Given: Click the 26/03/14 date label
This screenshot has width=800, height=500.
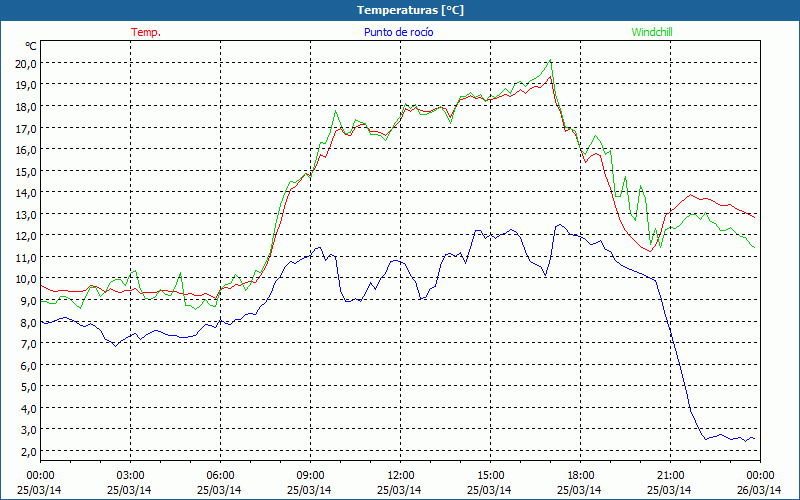Looking at the screenshot, I should 760,490.
